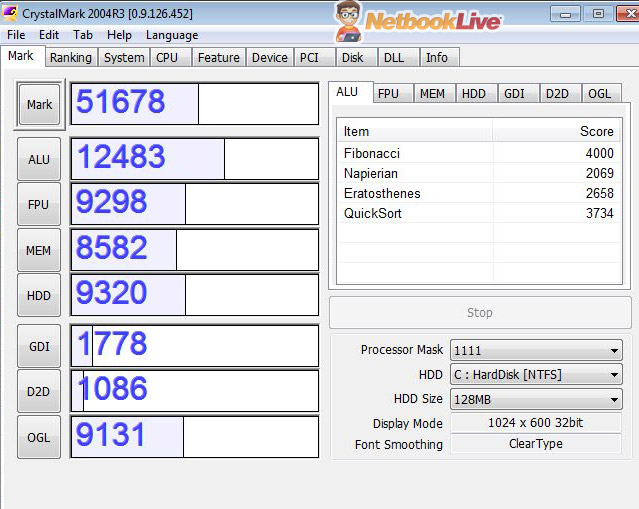Minimize the CrystalMark window
Image resolution: width=639 pixels, height=509 pixels.
565,14
